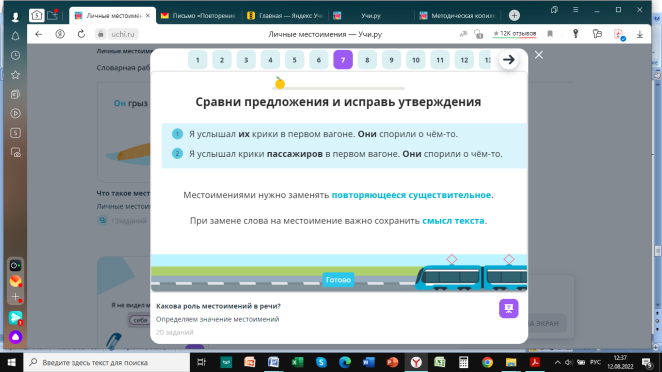Viewport: 662px width, 372px height.
Task: Bookmark this page
Action: (x=550, y=34)
